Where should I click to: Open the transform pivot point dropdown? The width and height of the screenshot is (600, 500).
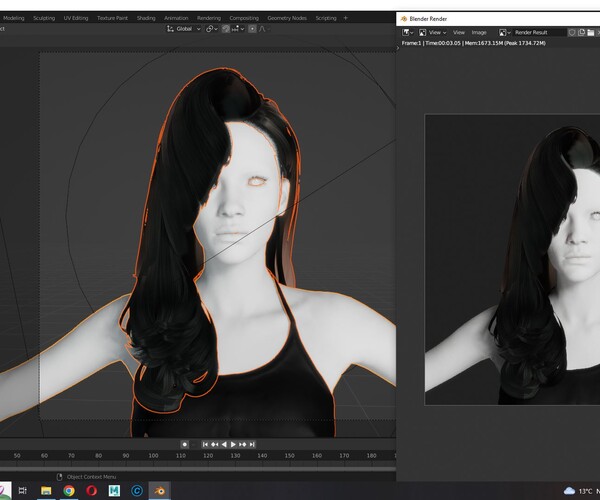tap(212, 29)
